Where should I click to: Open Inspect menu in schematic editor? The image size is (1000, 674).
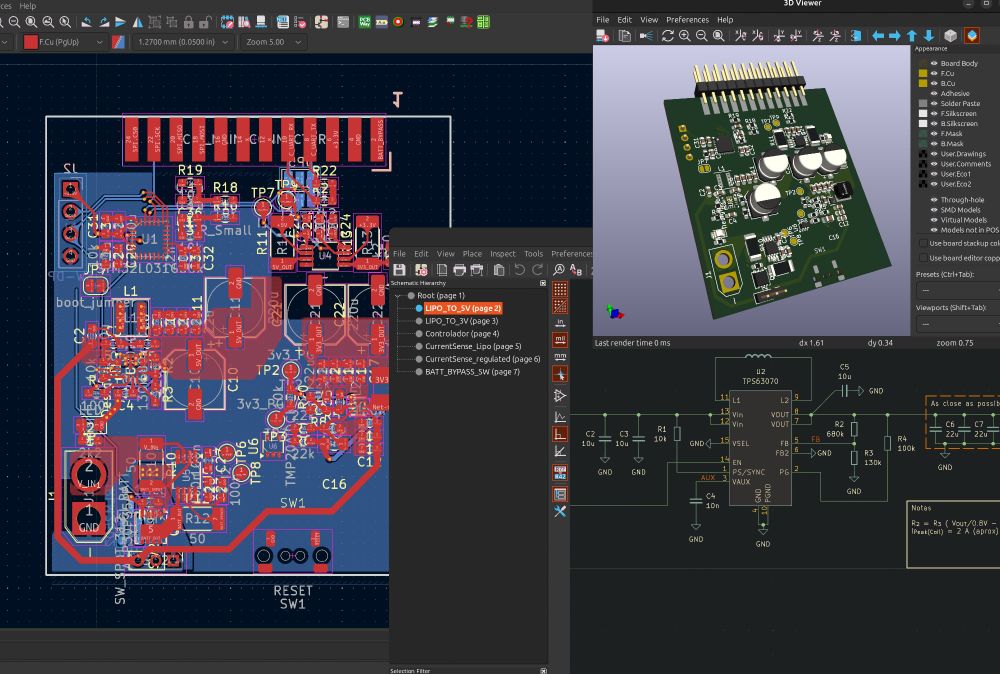(x=503, y=254)
